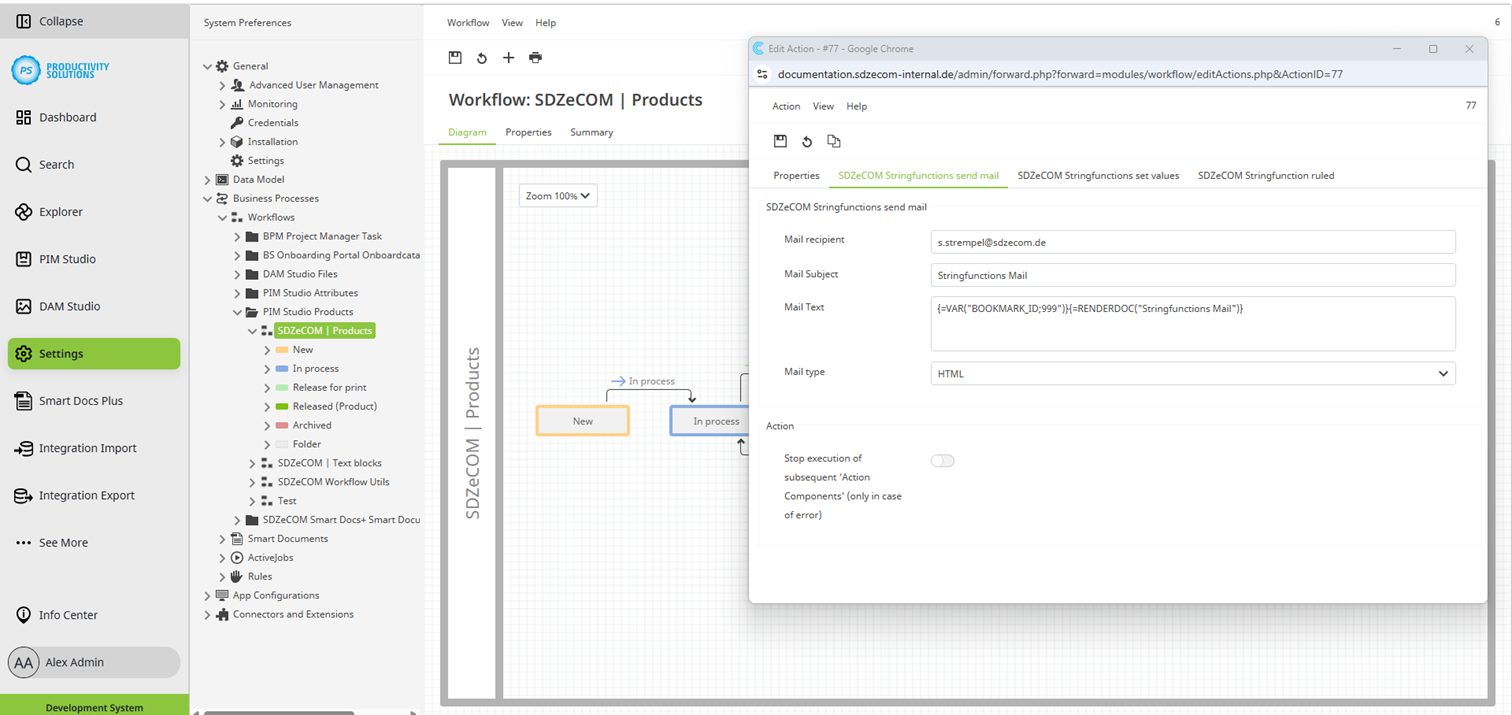Screen dimensions: 1512x715
Task: Open the Zoom 100% dropdown
Action: [558, 196]
